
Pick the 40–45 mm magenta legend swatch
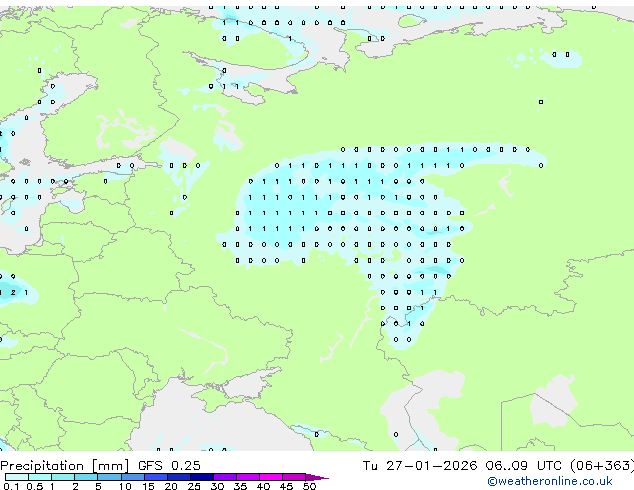tap(271, 477)
